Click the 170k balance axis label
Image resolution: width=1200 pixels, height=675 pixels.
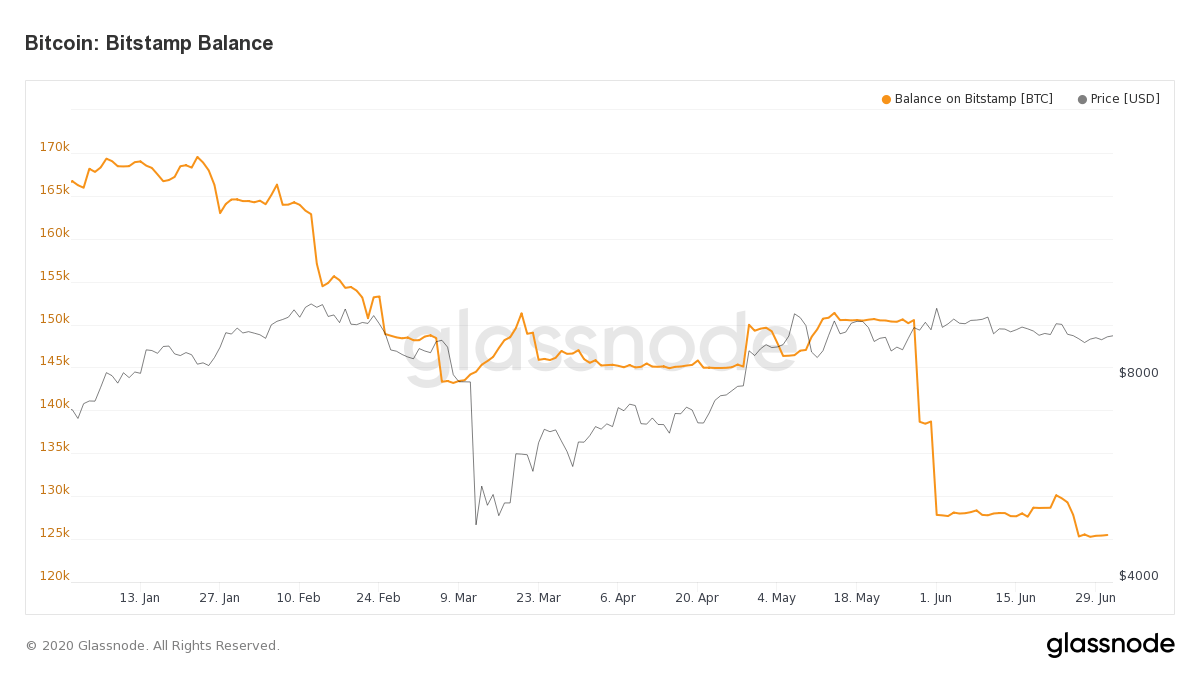pyautogui.click(x=54, y=147)
